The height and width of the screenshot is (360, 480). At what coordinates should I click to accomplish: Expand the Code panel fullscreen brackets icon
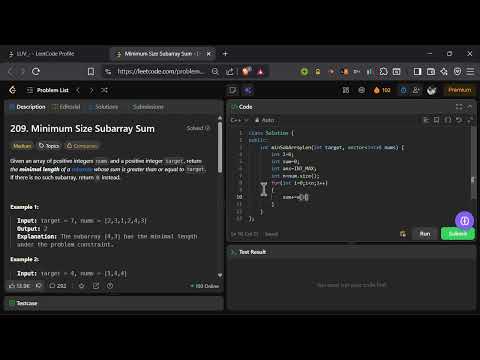point(459,107)
